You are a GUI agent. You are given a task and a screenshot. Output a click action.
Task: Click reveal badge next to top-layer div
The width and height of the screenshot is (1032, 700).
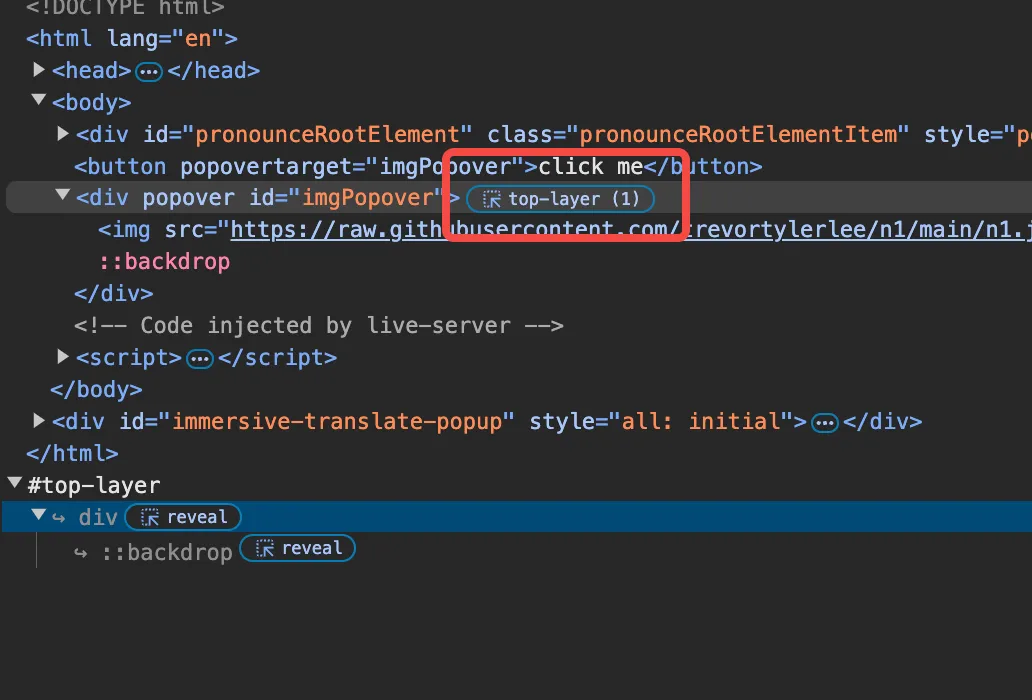click(183, 517)
